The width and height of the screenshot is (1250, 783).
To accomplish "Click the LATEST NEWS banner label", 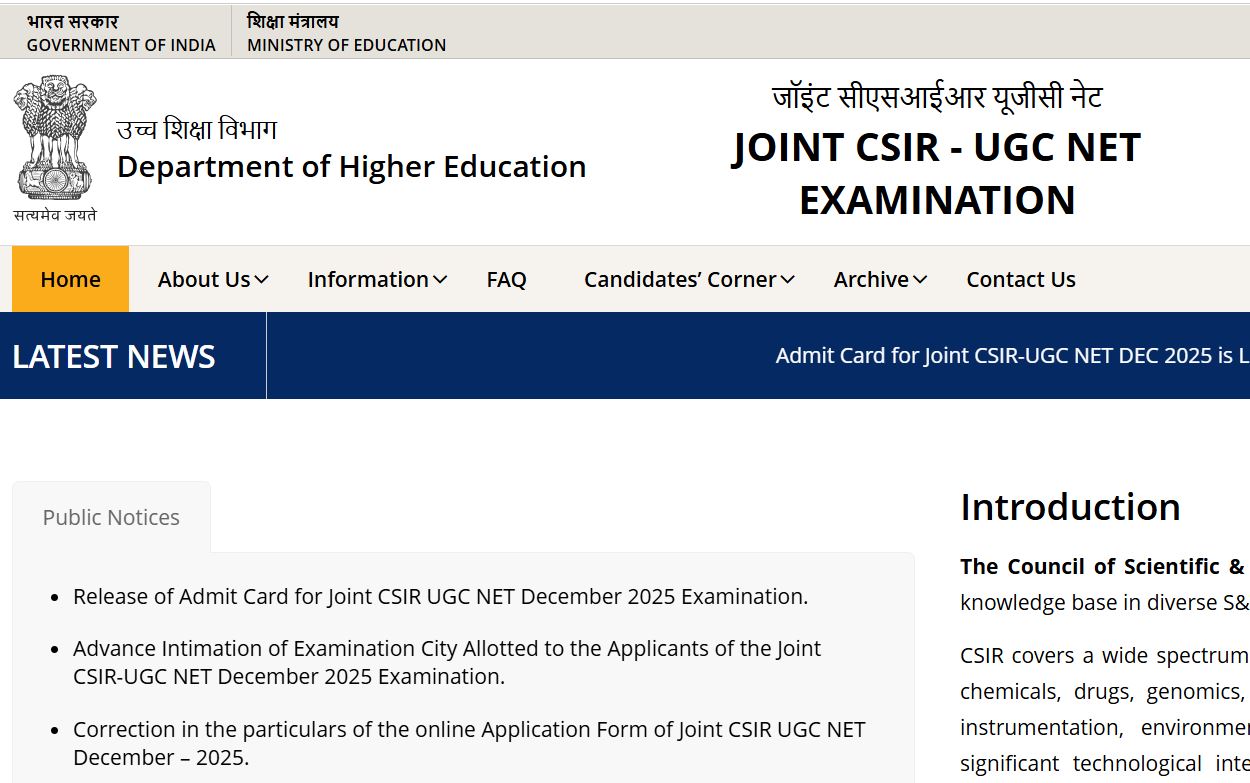I will click(x=113, y=355).
